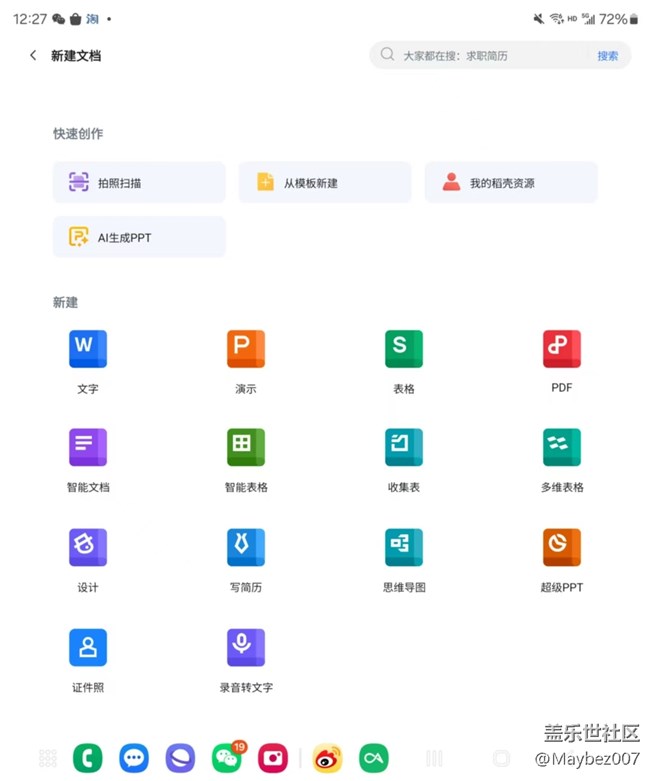This screenshot has height=781, width=650.
Task: Open the apps grid button in dock
Action: tap(48, 758)
